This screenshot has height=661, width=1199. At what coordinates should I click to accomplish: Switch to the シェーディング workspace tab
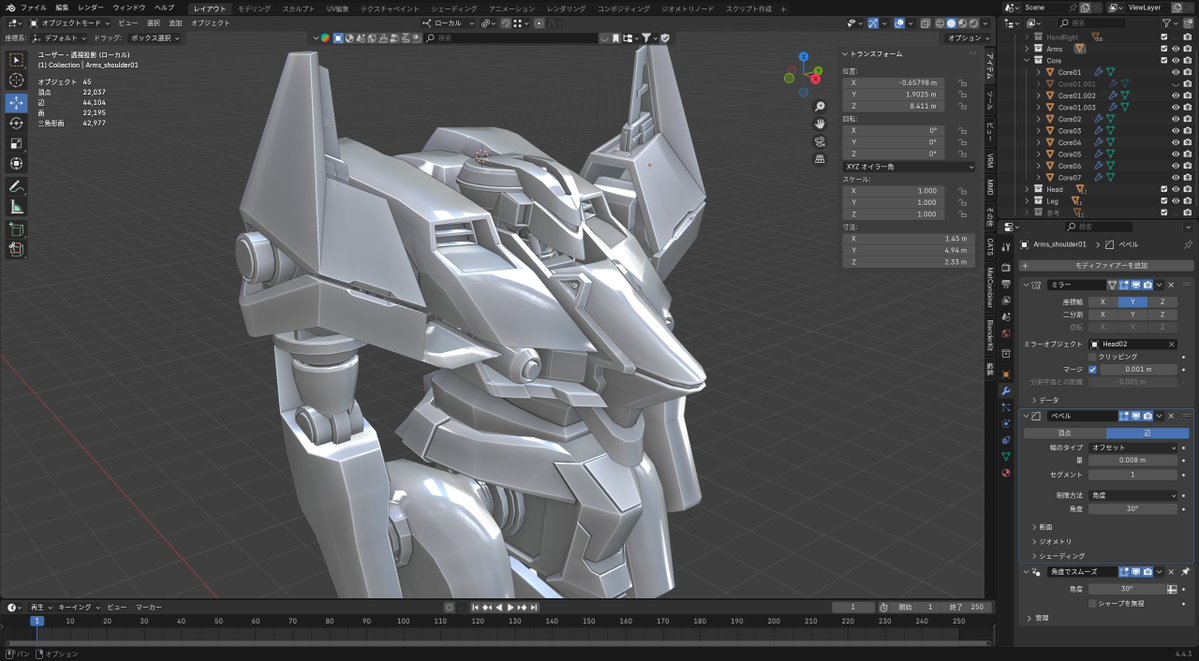(453, 8)
